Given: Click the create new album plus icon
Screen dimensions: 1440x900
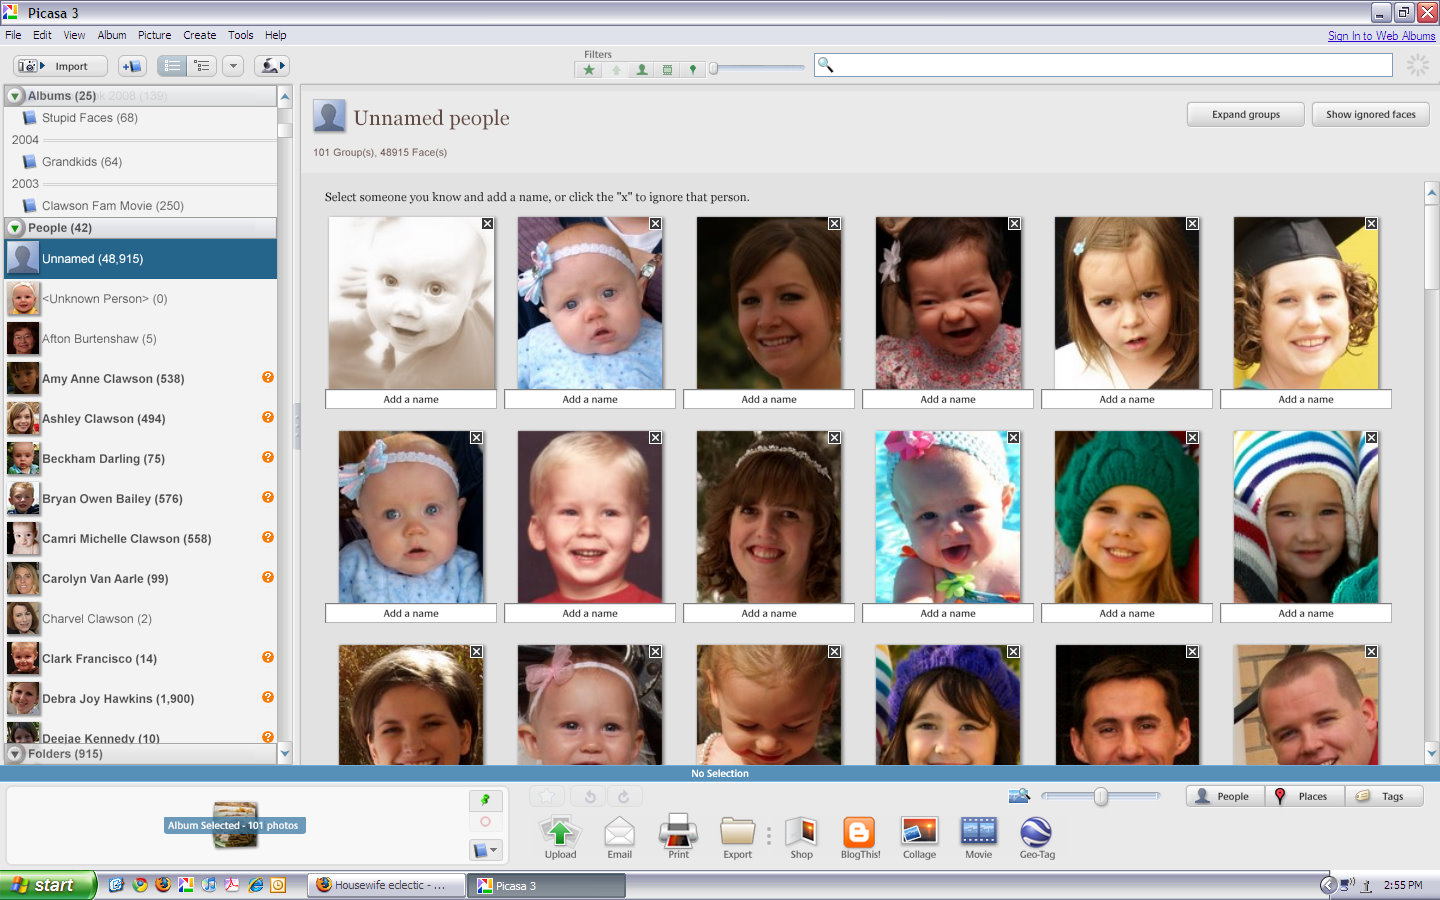Looking at the screenshot, I should click(x=132, y=66).
